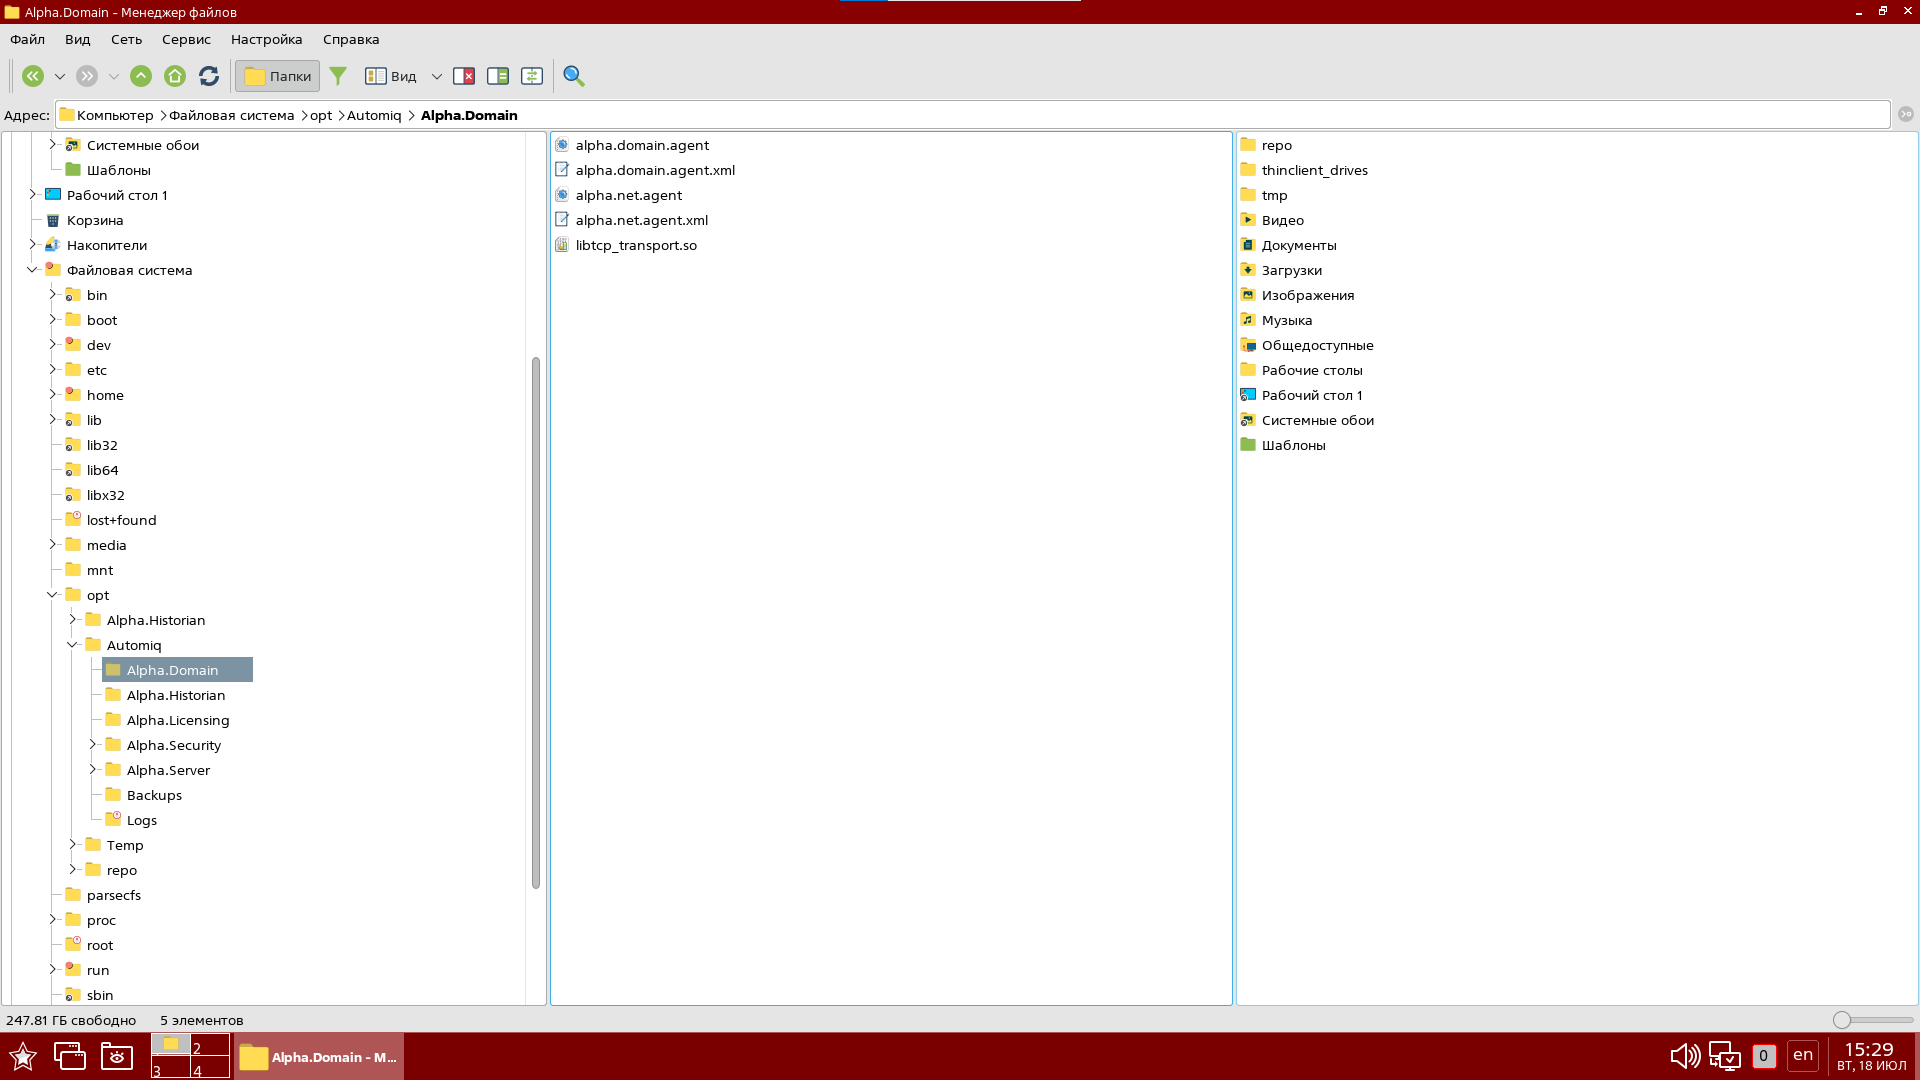Open the file manager taskbar launcher
This screenshot has width=1920, height=1080.
[117, 1056]
